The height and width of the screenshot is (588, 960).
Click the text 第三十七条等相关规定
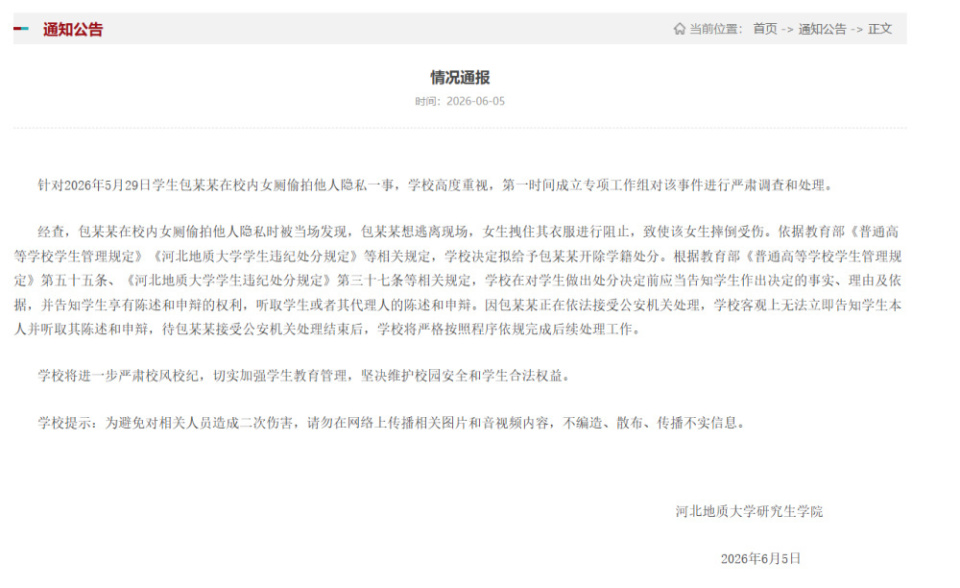point(404,281)
